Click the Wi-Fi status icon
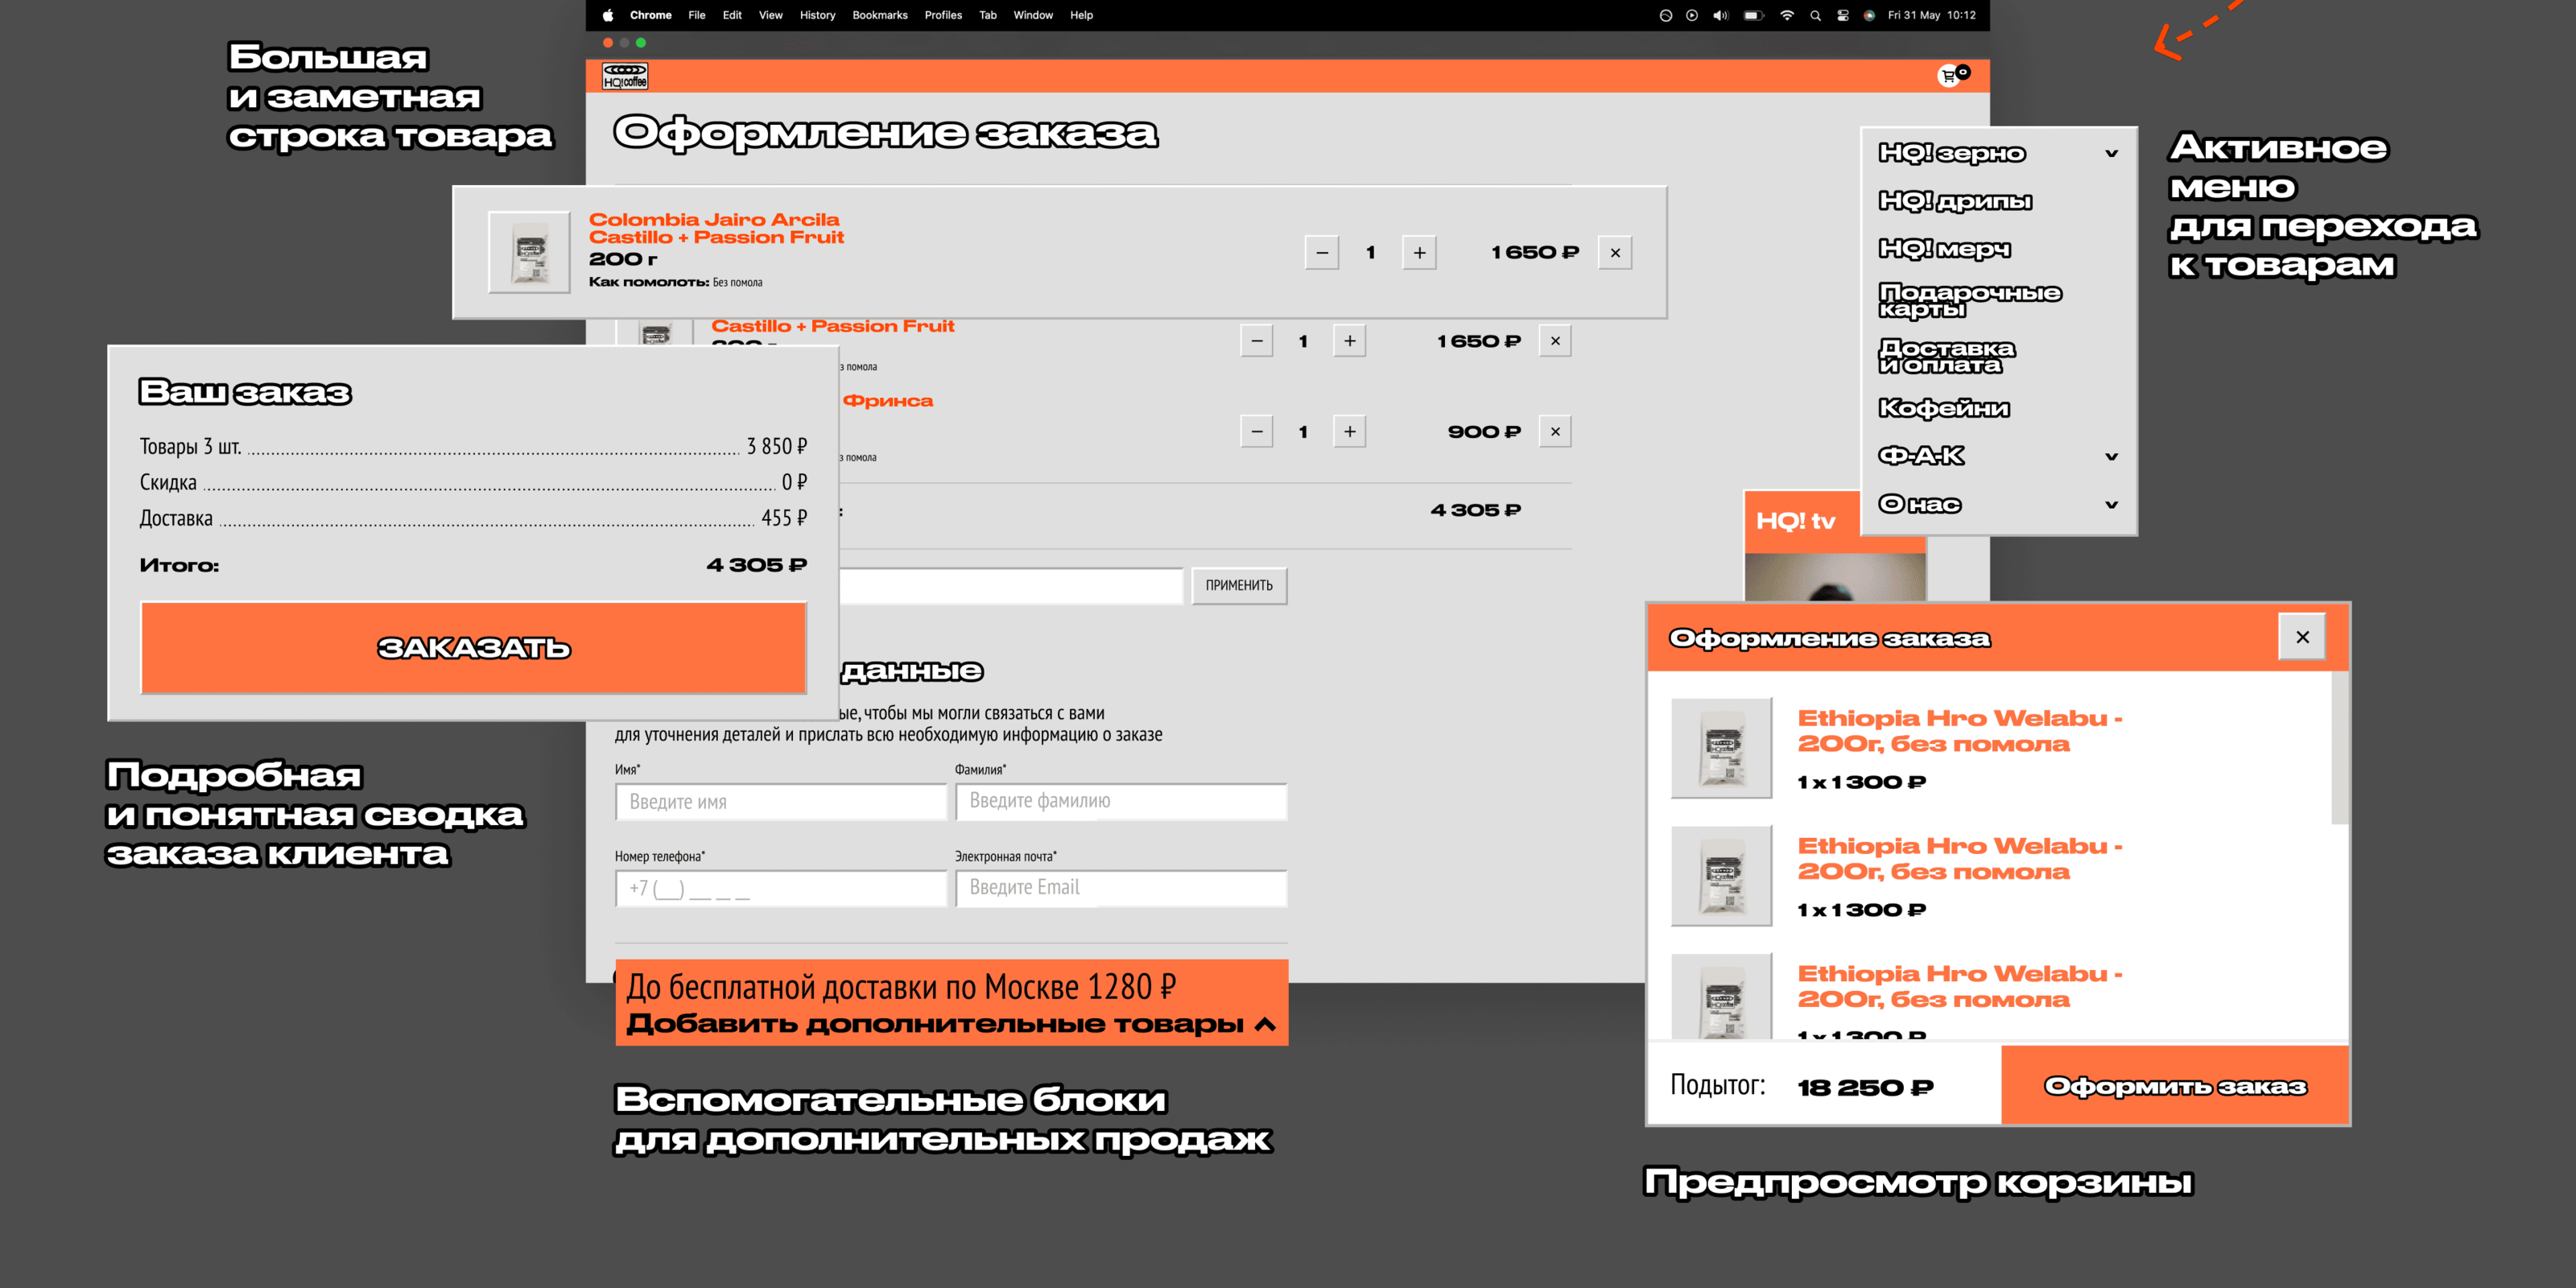This screenshot has width=2576, height=1288. 1786,15
